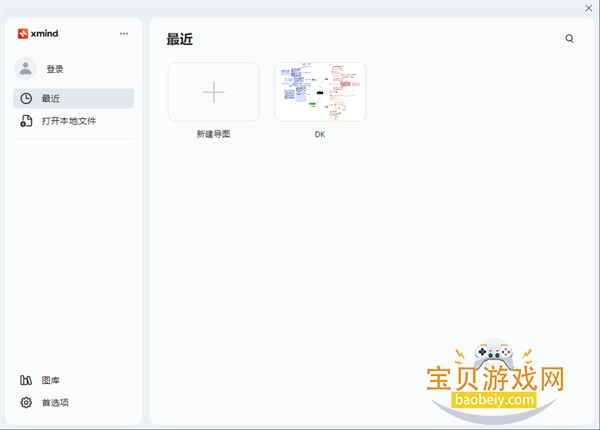Select the 最近 label in the sidebar
600x430 pixels.
pyautogui.click(x=51, y=99)
